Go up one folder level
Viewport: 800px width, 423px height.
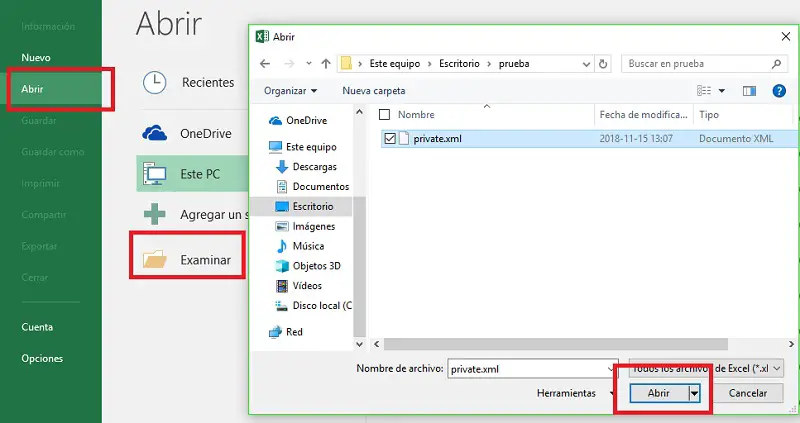click(326, 64)
